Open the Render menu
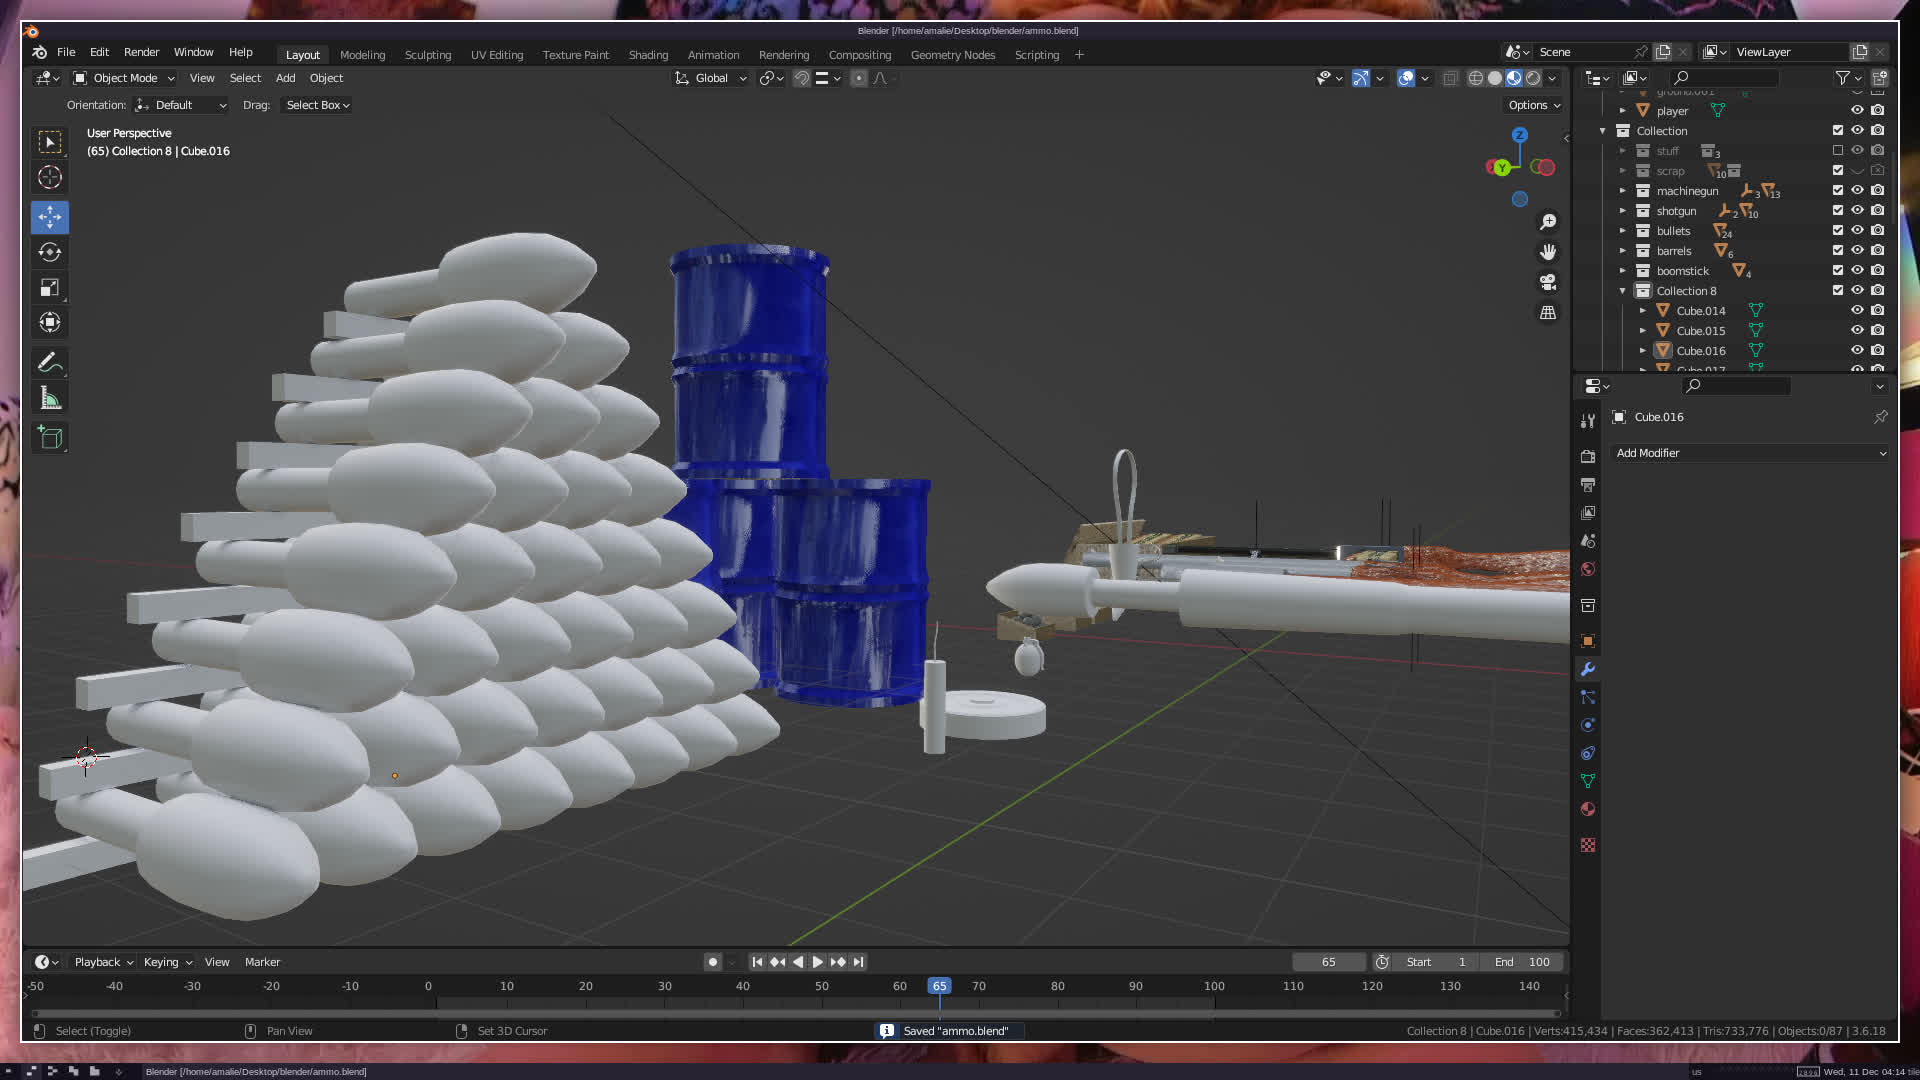 141,52
